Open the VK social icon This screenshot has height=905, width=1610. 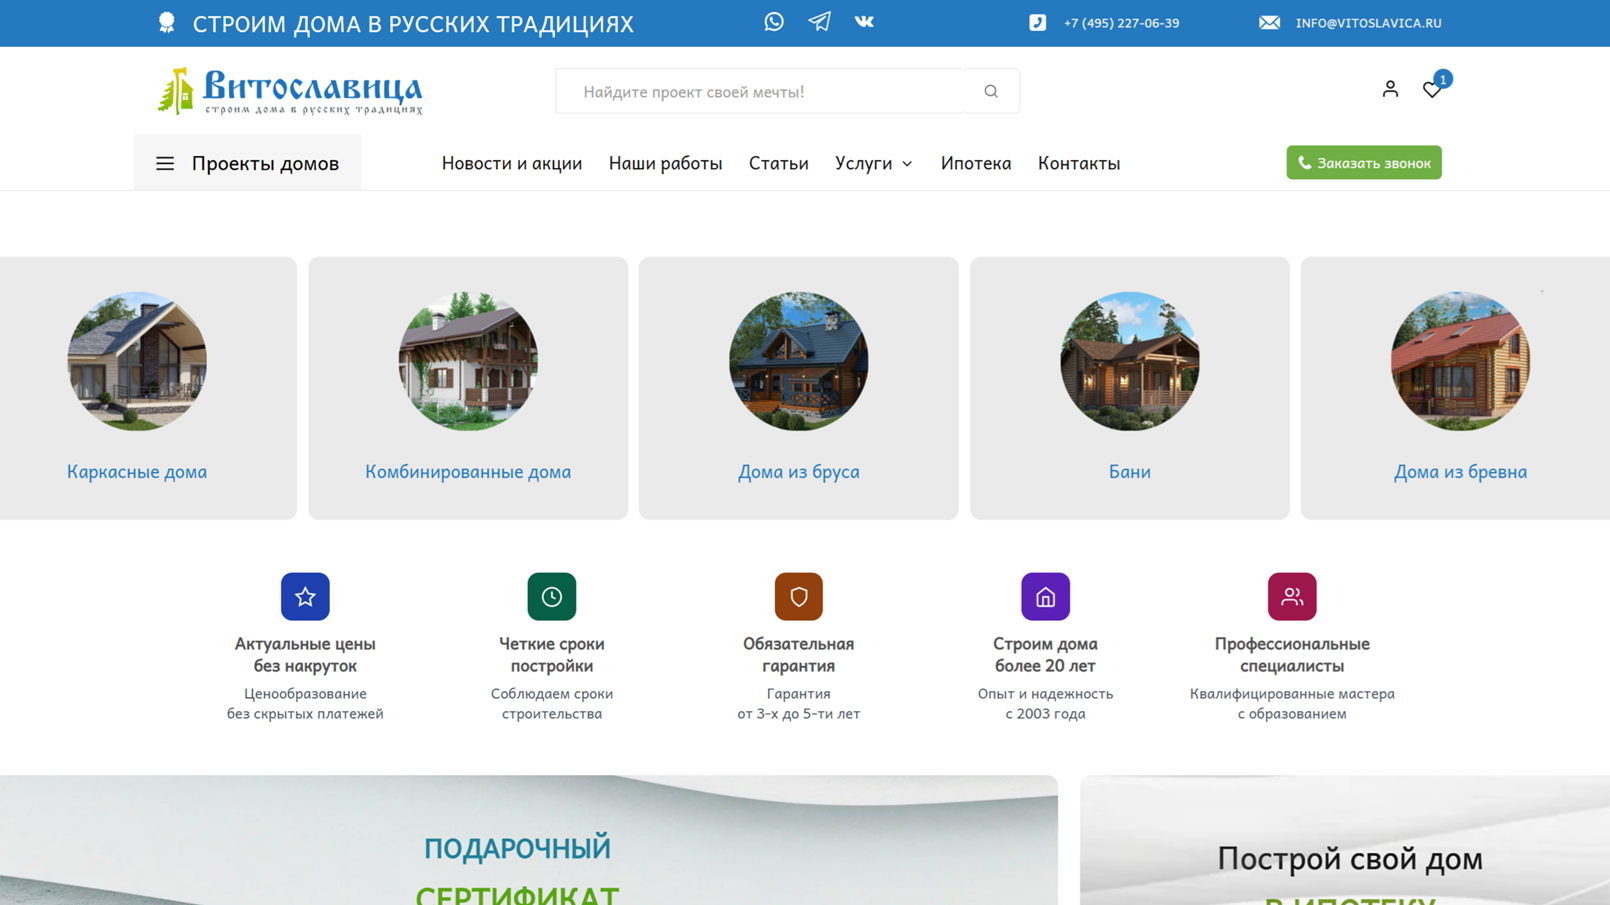pyautogui.click(x=864, y=22)
